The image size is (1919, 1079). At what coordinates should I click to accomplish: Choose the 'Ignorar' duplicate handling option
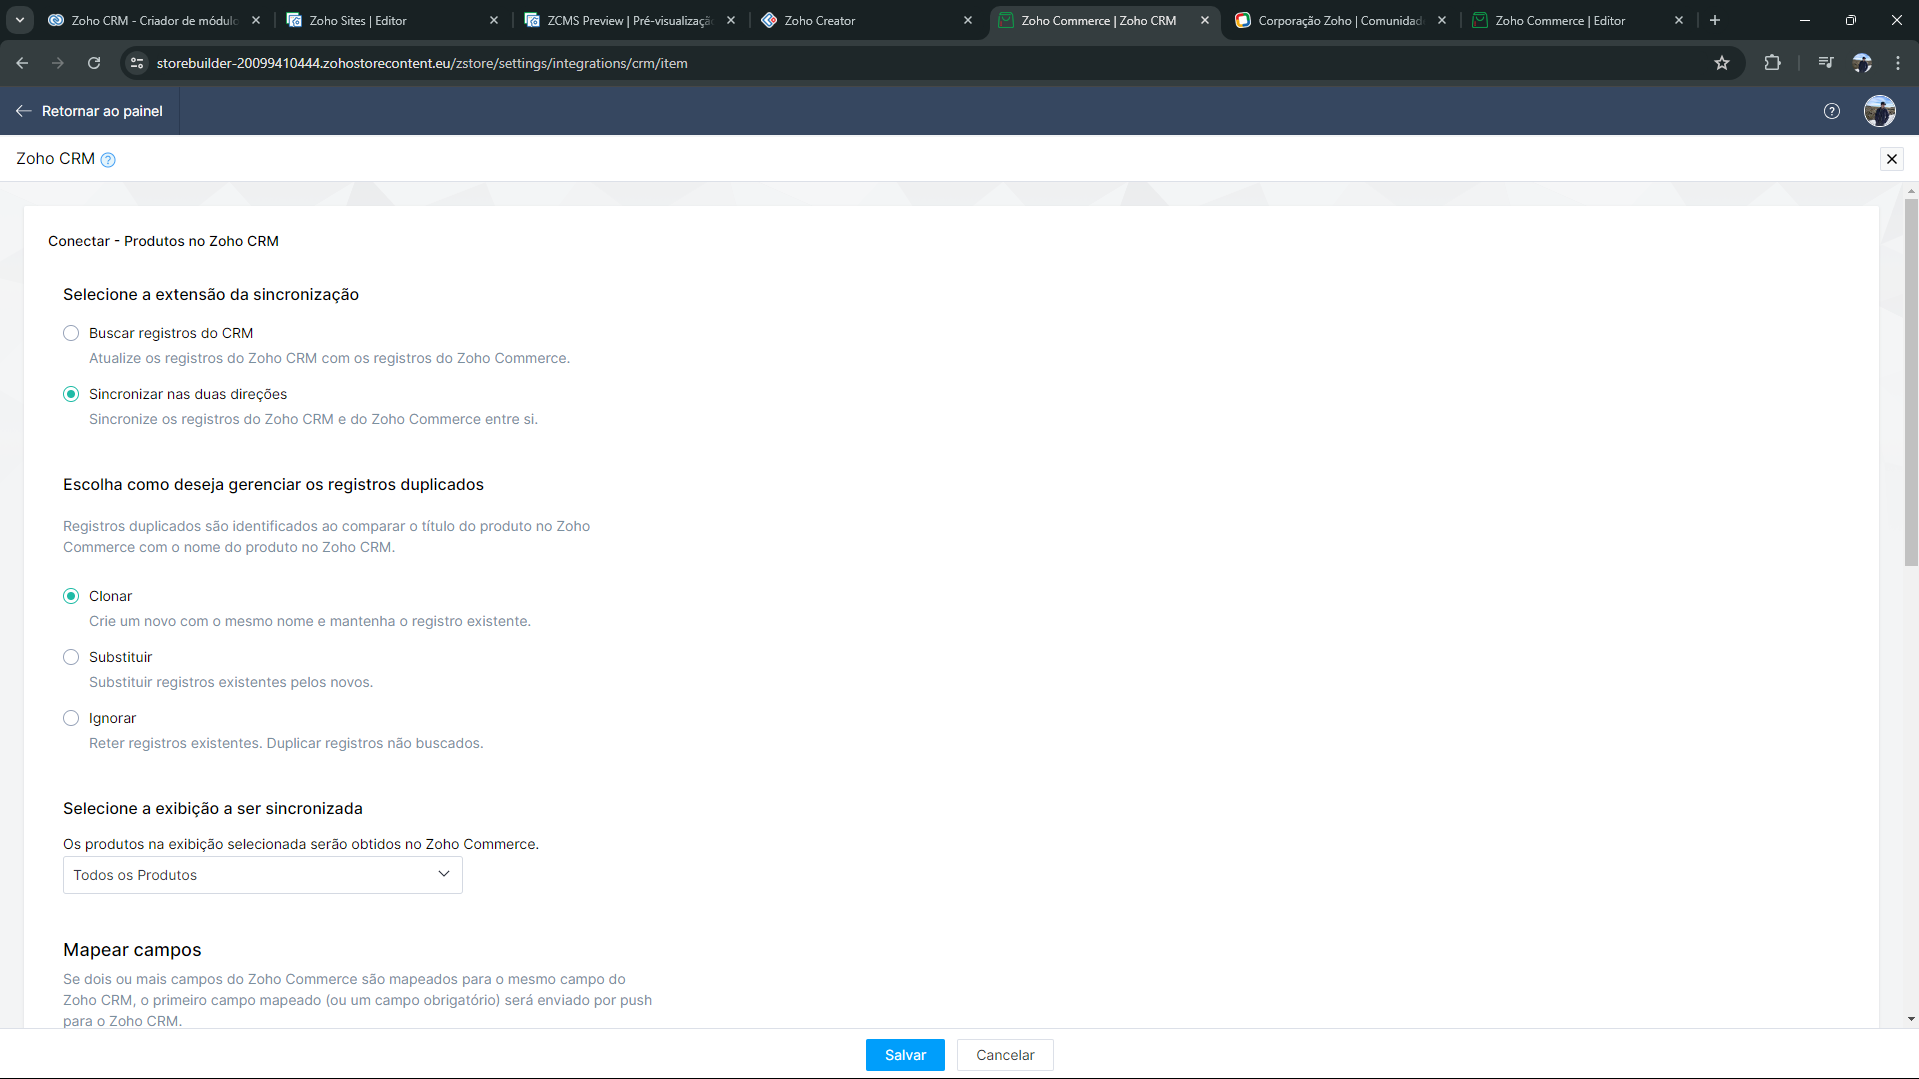tap(71, 718)
